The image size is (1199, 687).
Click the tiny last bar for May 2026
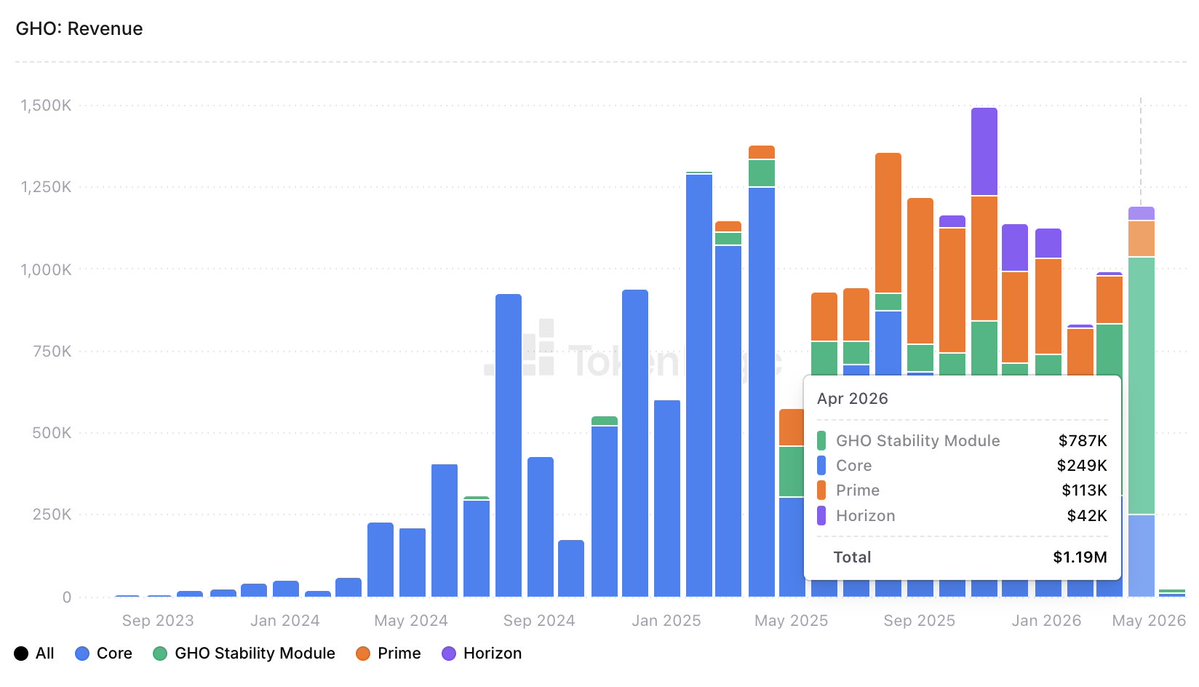pyautogui.click(x=1171, y=593)
